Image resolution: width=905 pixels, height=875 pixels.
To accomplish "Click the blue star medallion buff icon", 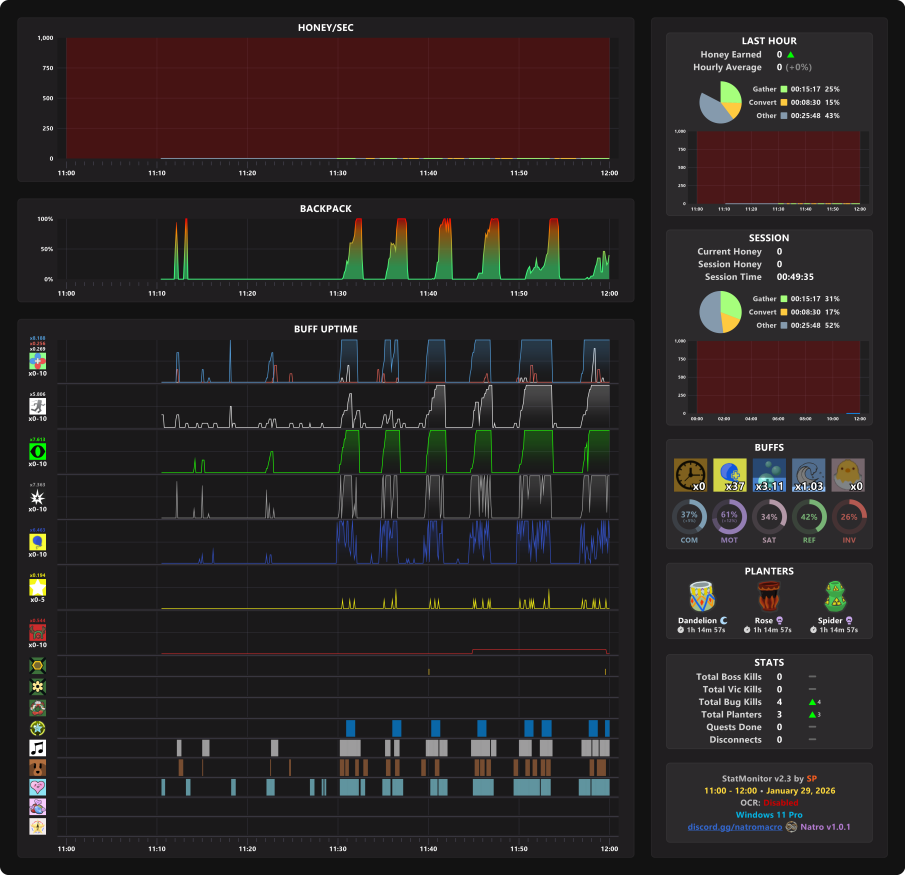I will point(38,728).
